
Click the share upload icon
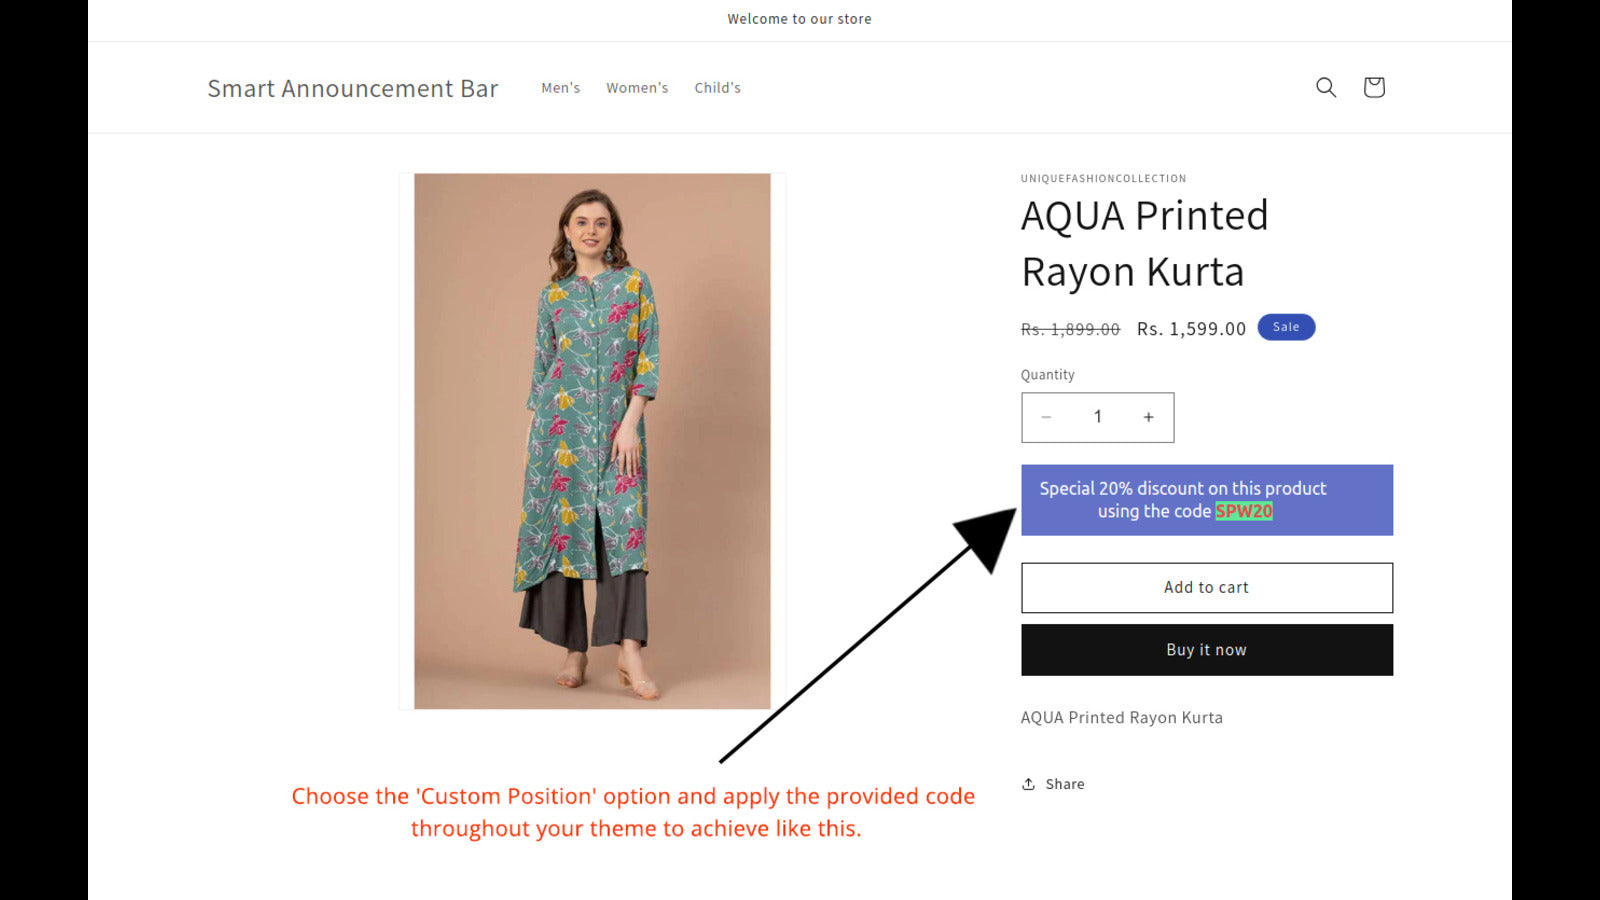[1028, 784]
